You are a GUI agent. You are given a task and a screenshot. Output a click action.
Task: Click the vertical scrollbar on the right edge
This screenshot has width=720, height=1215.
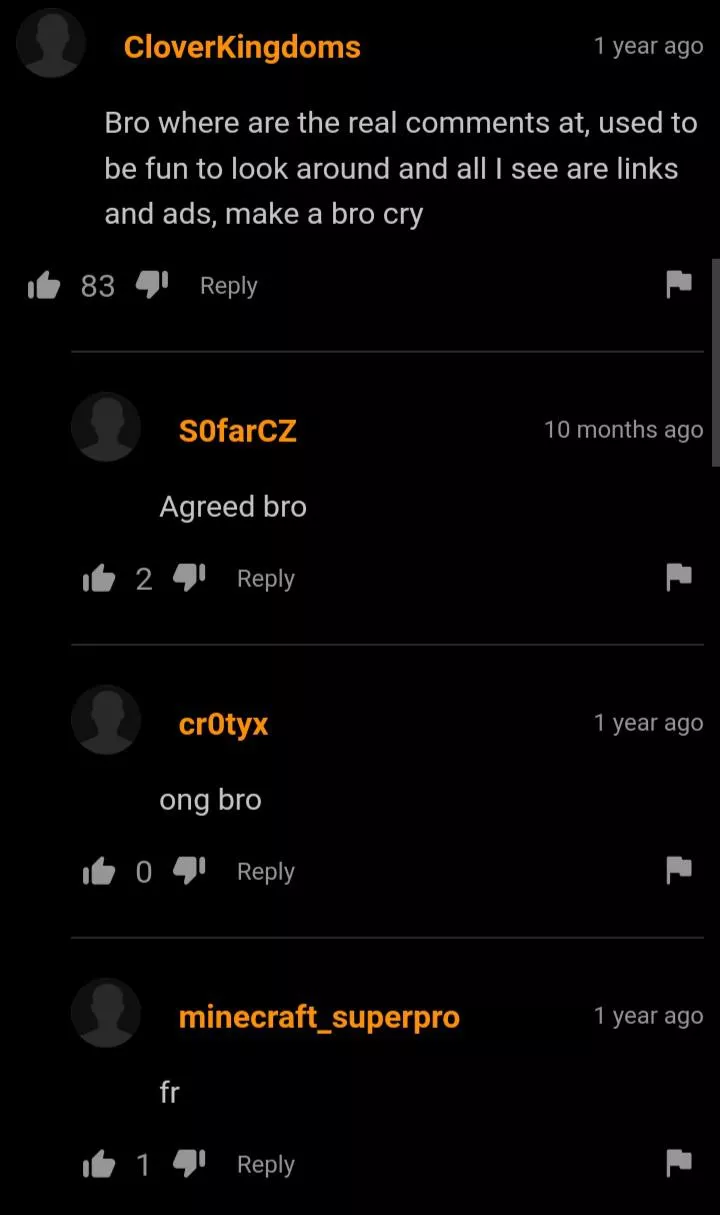tap(715, 362)
